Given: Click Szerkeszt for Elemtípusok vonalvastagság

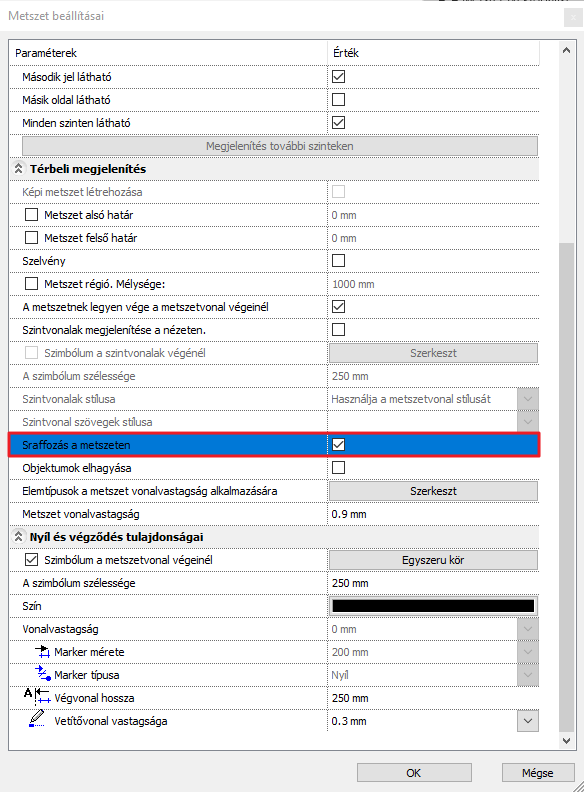Looking at the screenshot, I should (433, 491).
